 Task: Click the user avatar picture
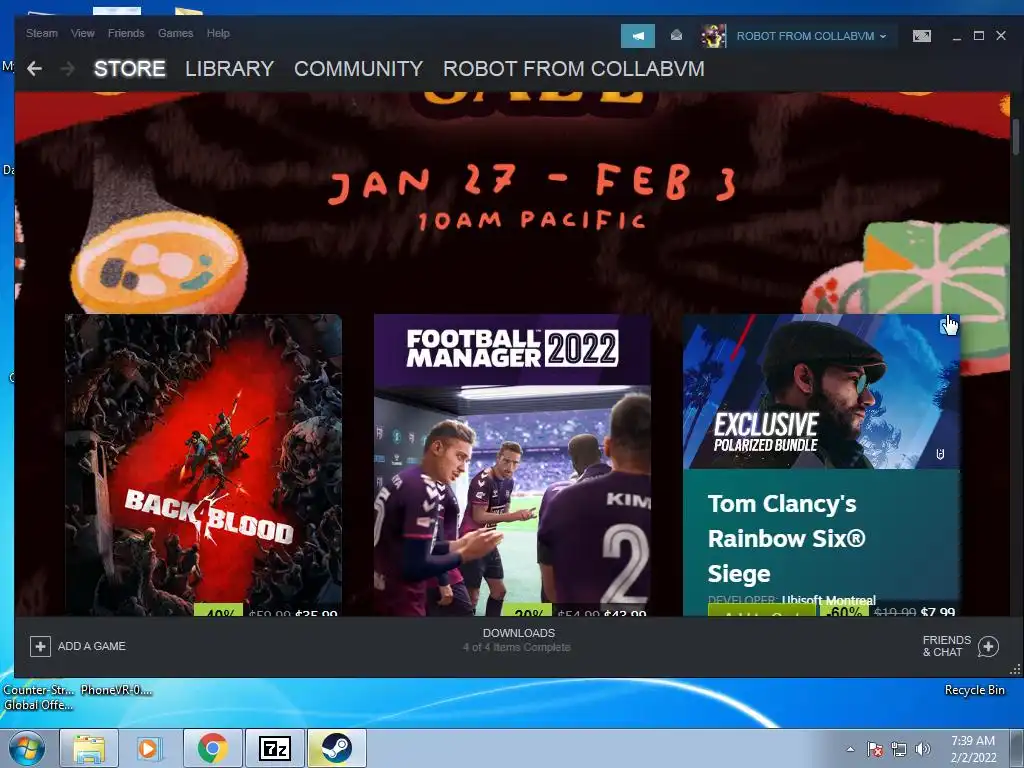click(713, 36)
